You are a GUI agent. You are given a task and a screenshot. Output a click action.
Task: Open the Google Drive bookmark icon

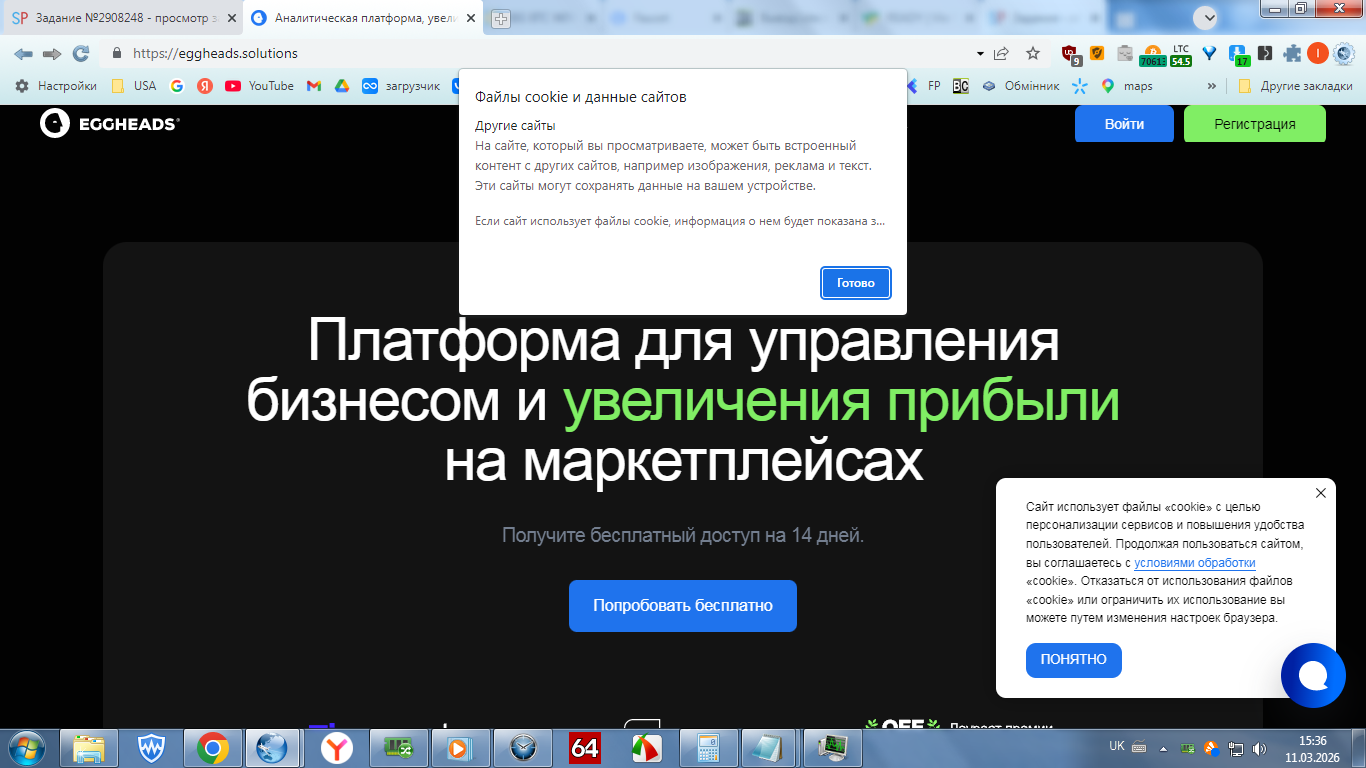tap(342, 86)
